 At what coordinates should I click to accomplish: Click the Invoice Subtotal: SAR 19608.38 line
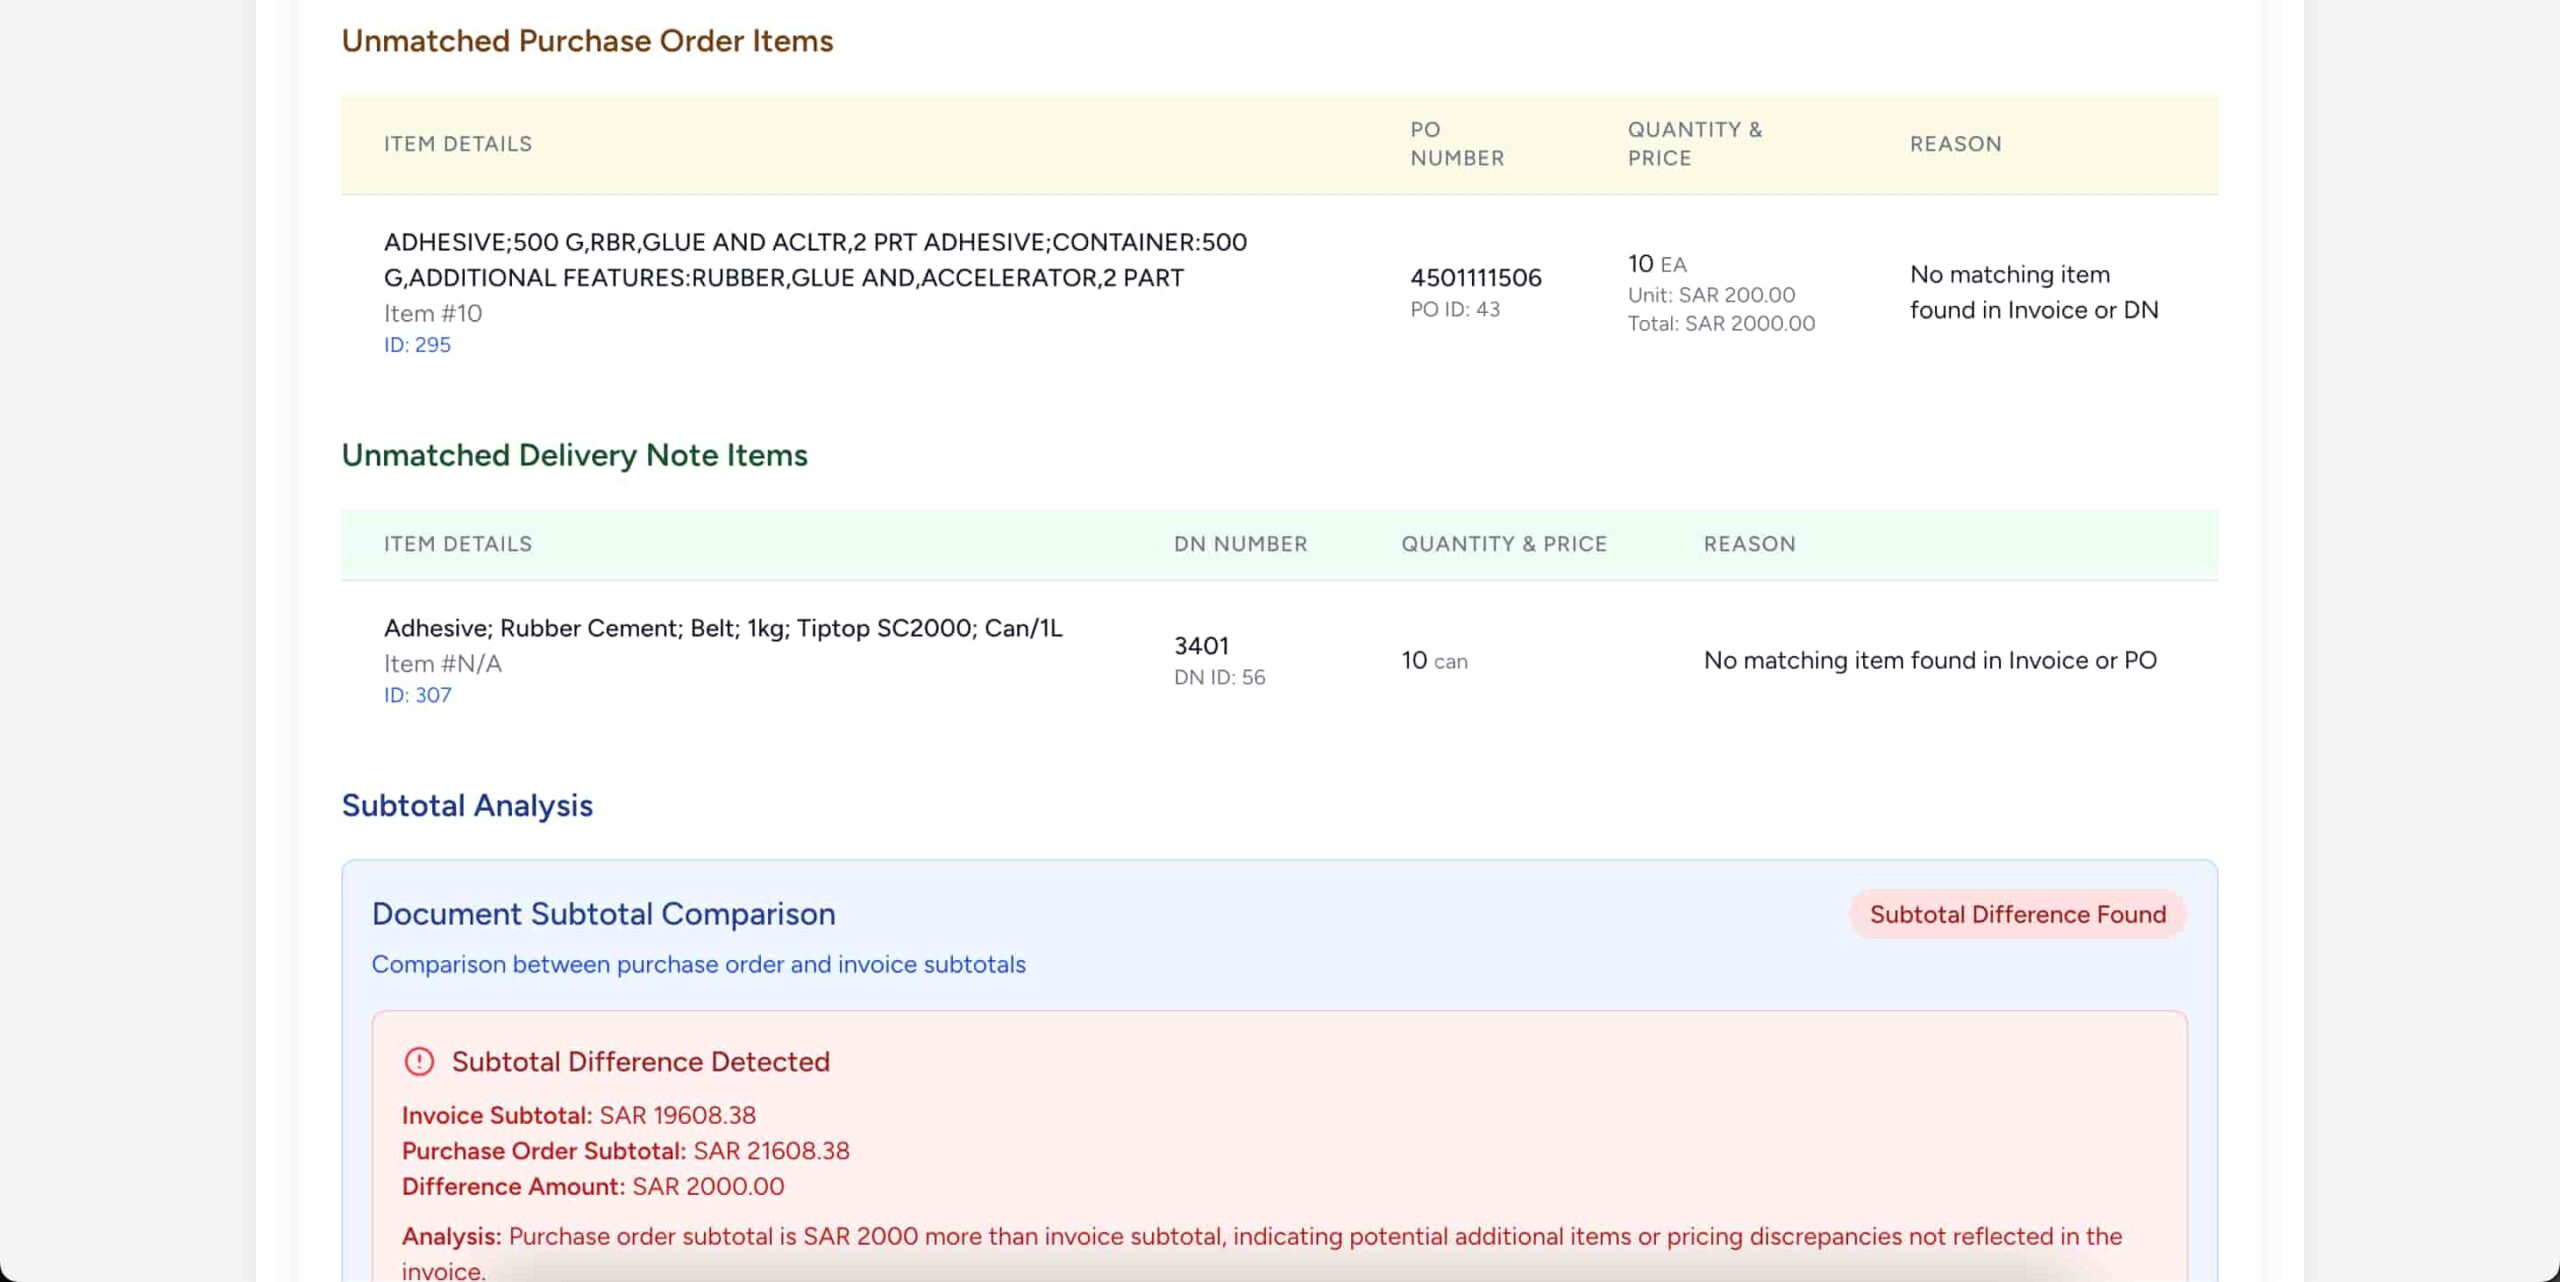click(579, 1115)
